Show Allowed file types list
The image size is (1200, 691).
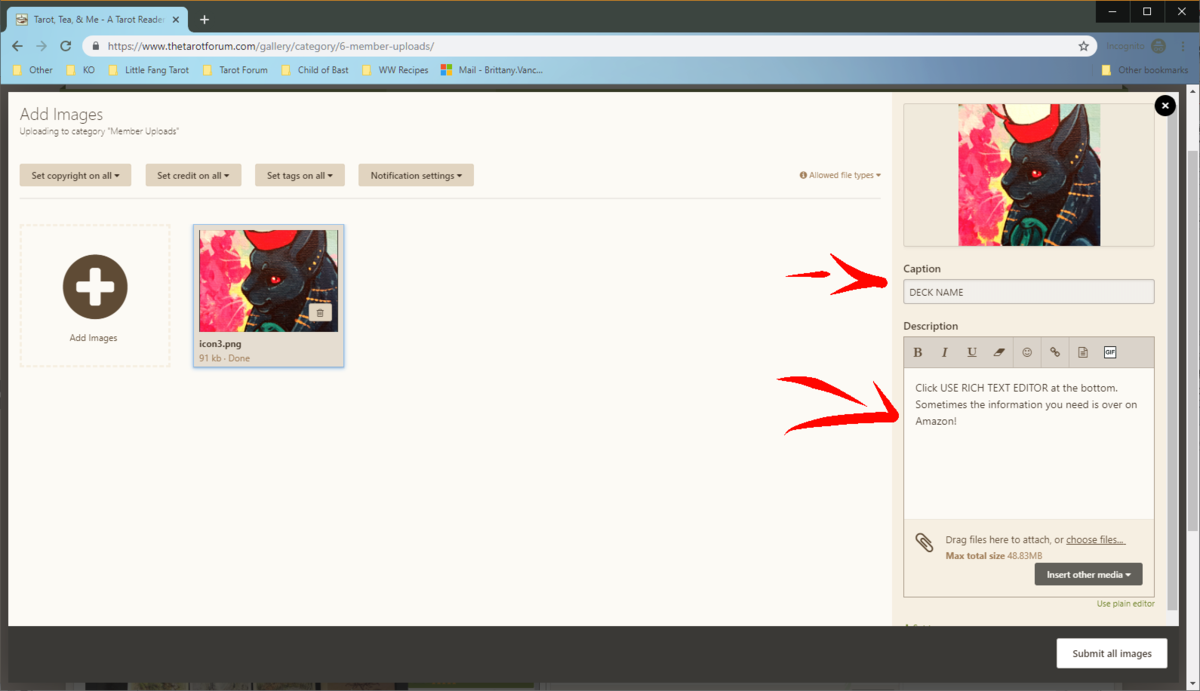tap(840, 176)
